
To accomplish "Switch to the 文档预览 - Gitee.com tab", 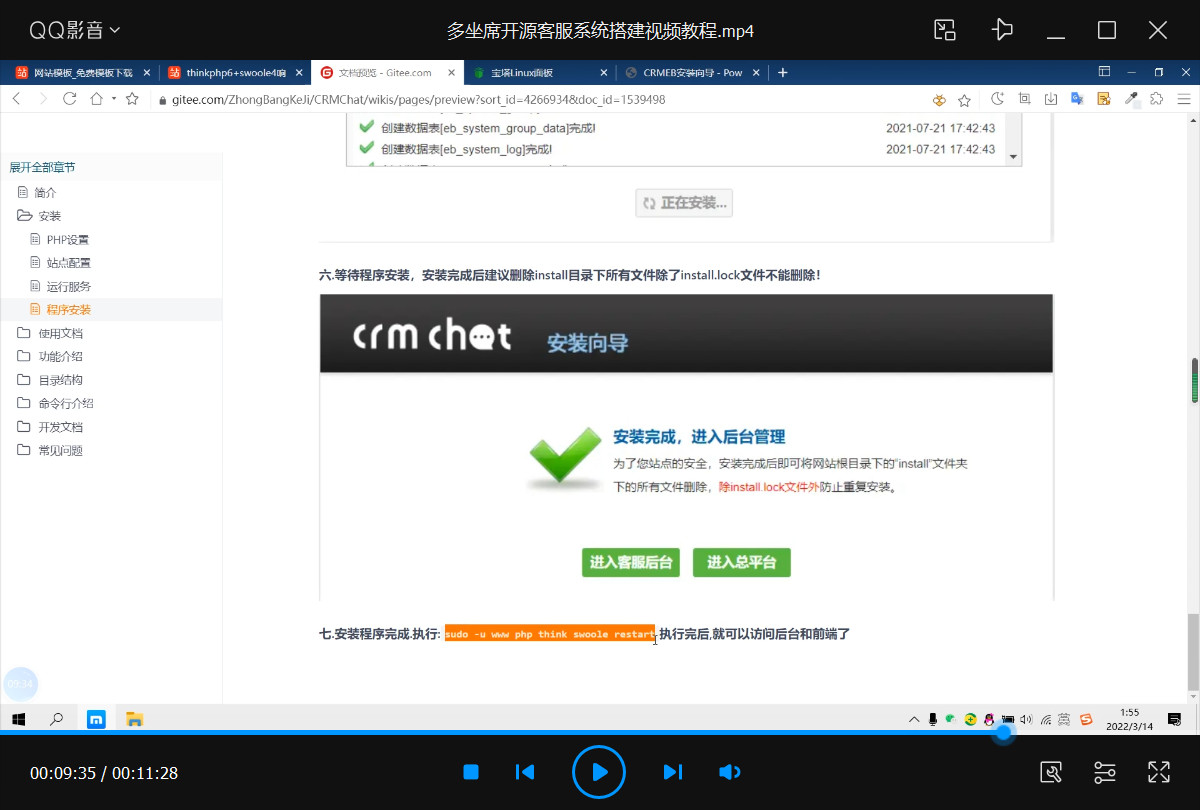I will 386,73.
